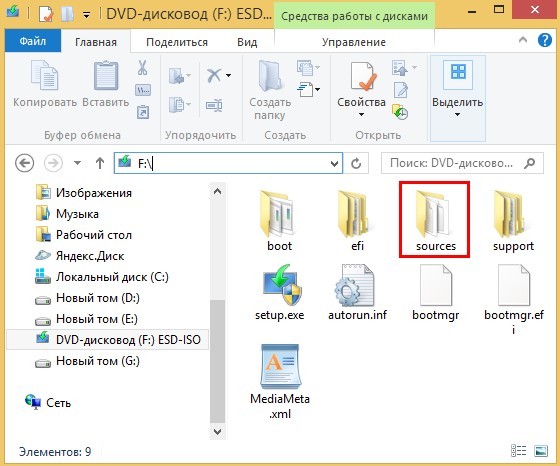
Task: Open the address bar history dropdown
Action: coord(334,164)
